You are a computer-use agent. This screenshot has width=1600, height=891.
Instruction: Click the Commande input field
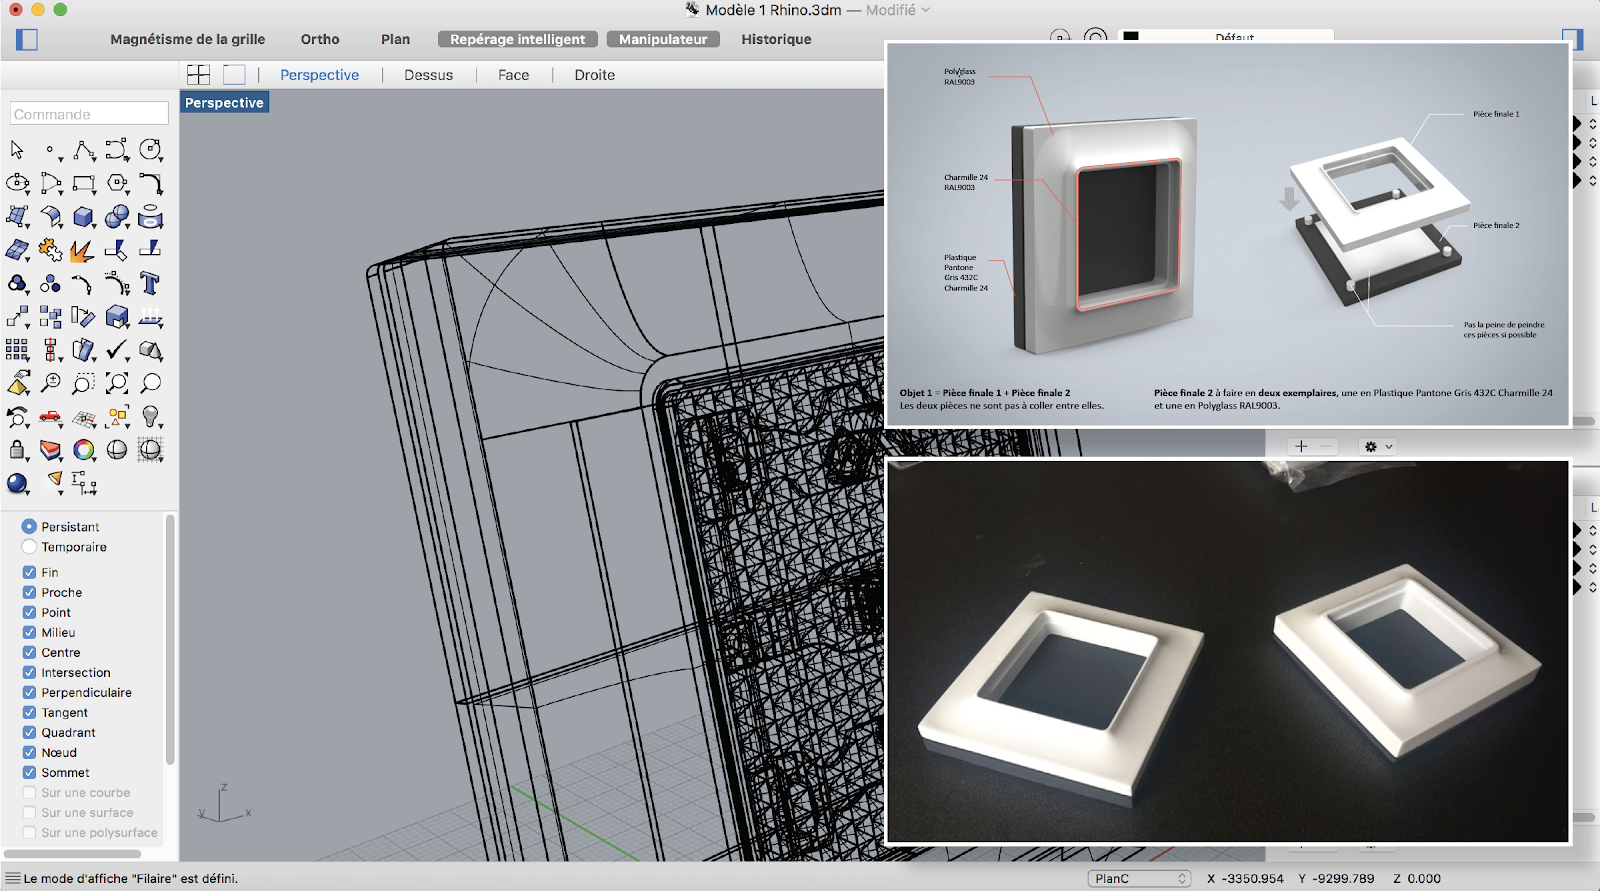pos(89,114)
